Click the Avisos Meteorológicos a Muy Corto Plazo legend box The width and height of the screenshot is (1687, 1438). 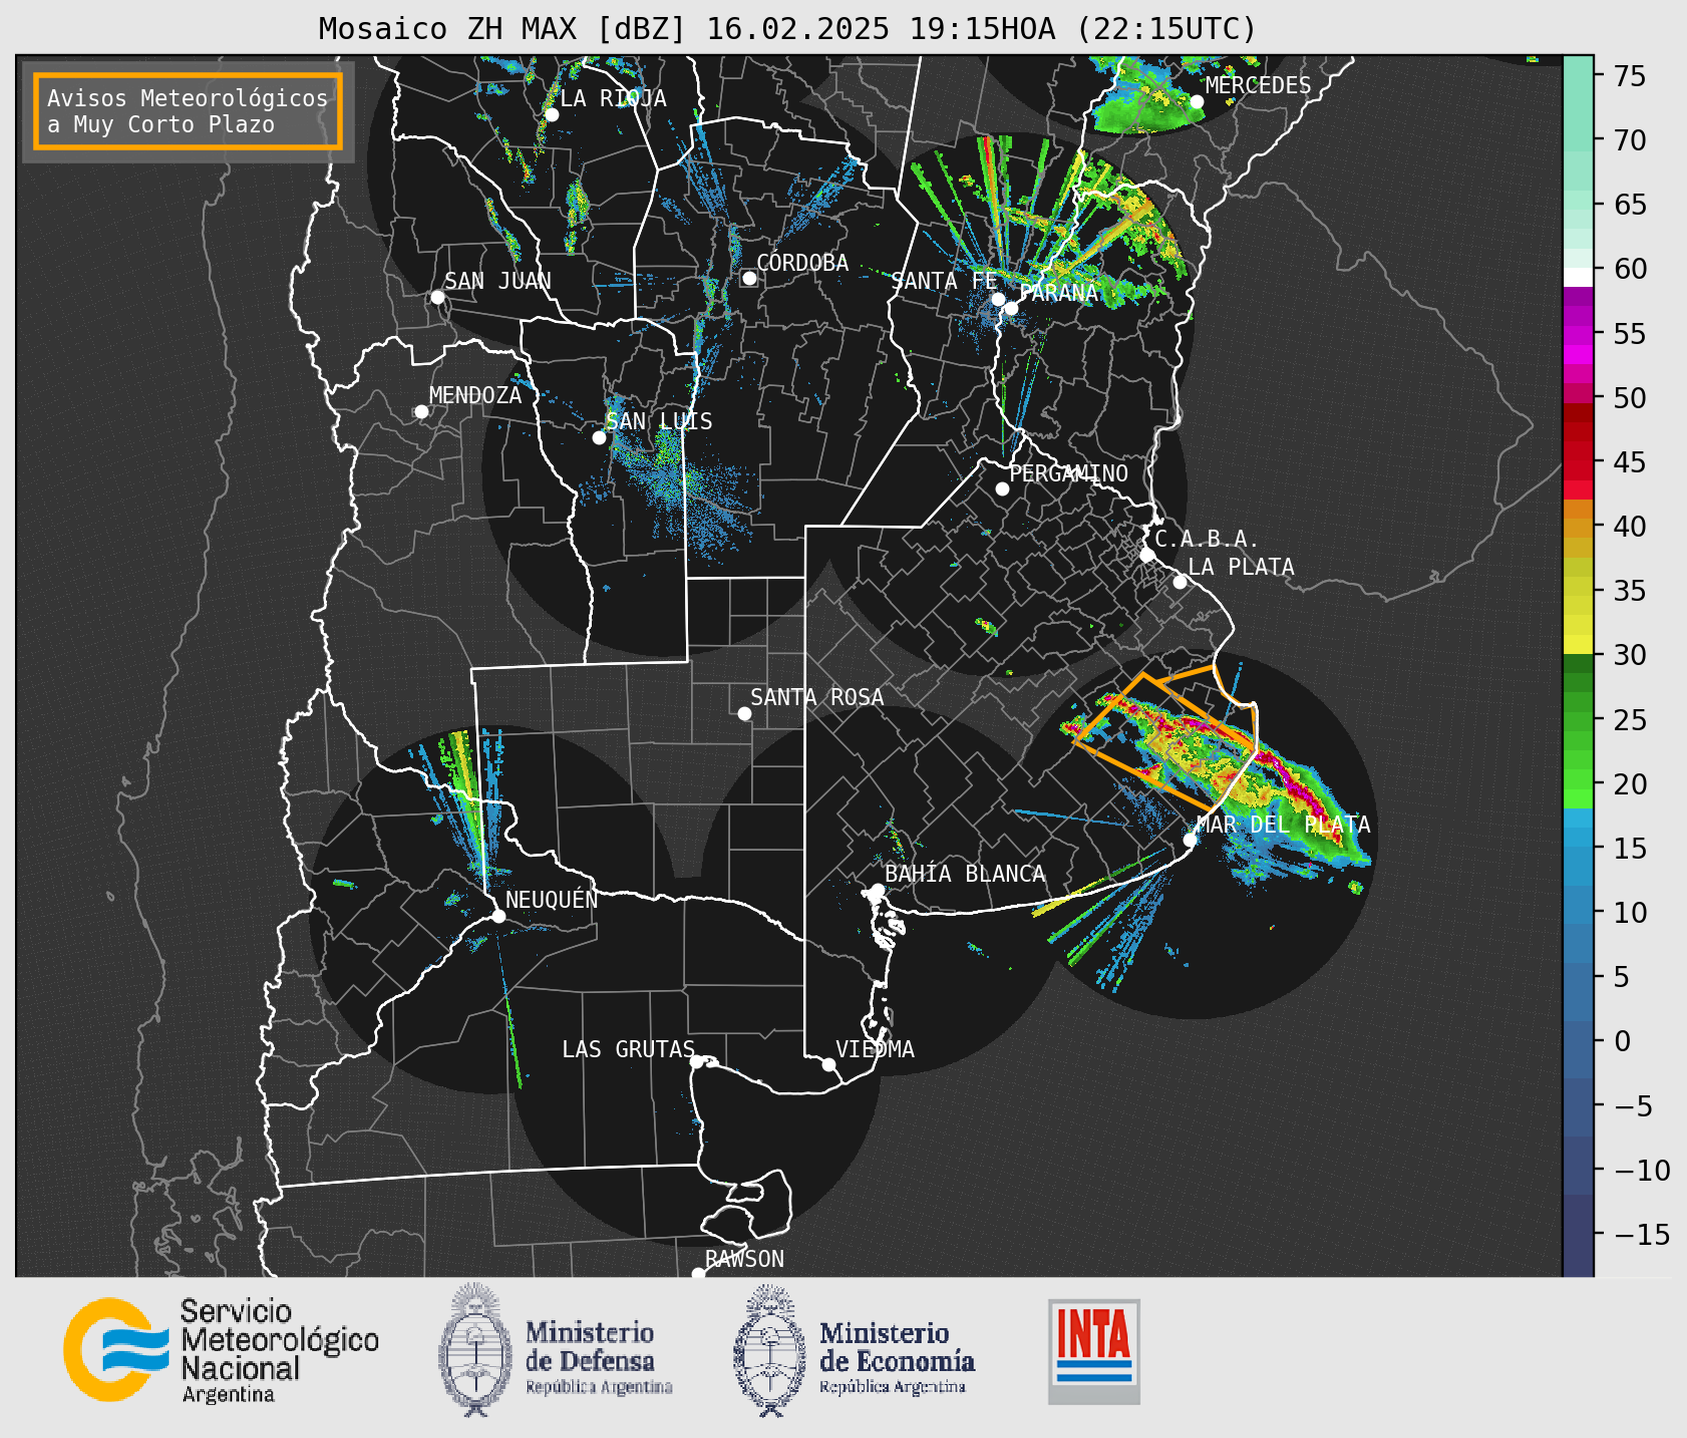[188, 111]
